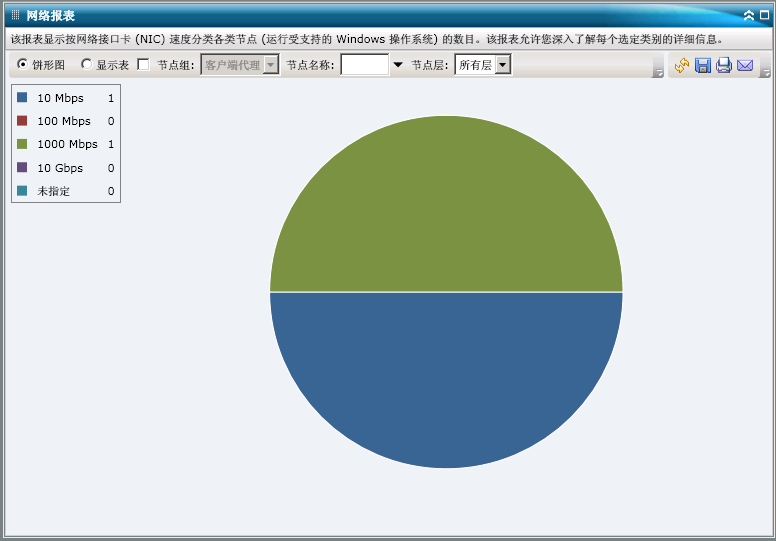Click the blue 10 Mbps legend swatch

22,97
